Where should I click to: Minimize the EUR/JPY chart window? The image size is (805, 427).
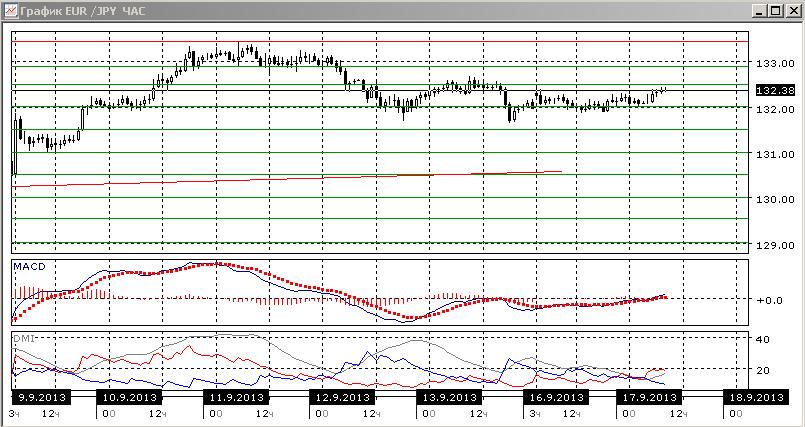click(x=761, y=10)
